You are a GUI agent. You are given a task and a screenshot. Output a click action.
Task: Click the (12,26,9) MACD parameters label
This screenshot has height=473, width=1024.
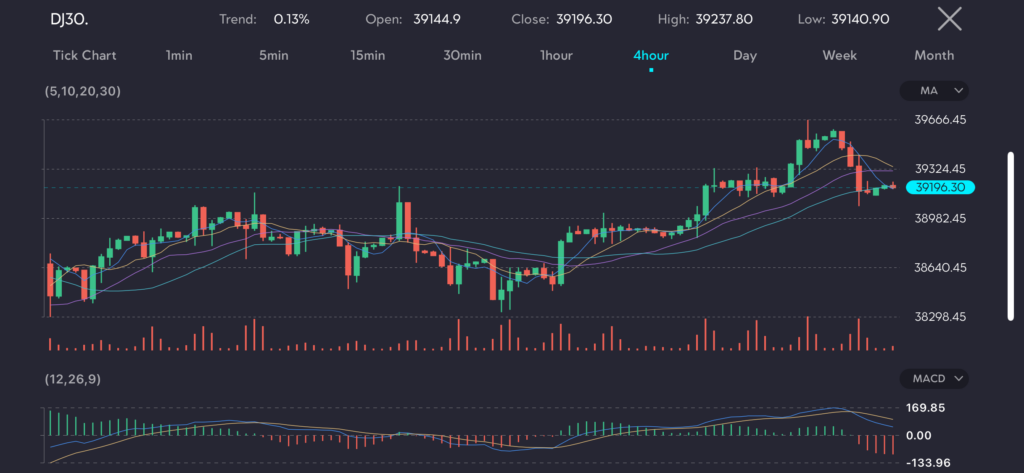point(72,379)
